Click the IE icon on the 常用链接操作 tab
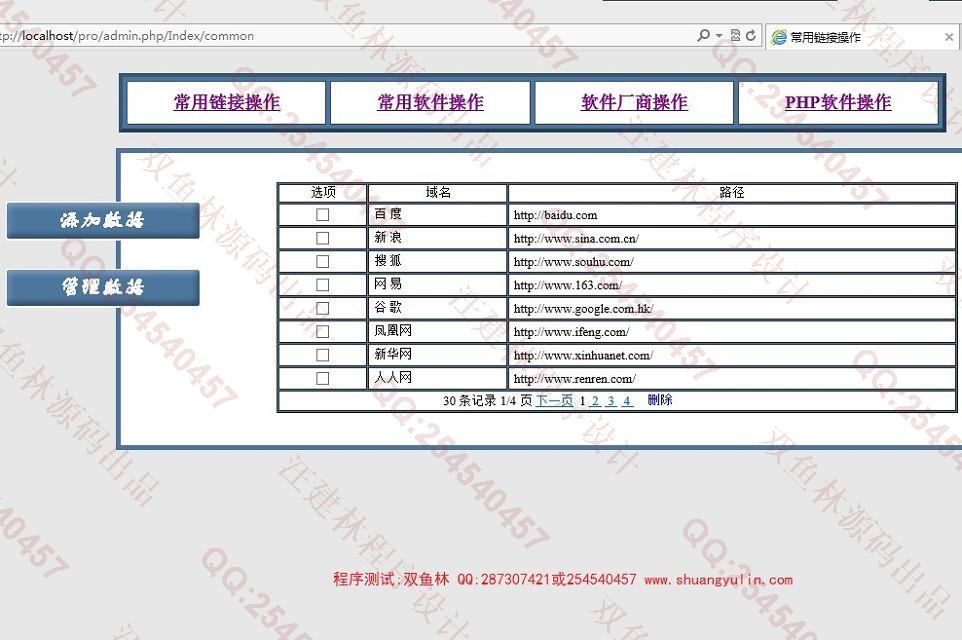The height and width of the screenshot is (640, 962). click(x=779, y=37)
